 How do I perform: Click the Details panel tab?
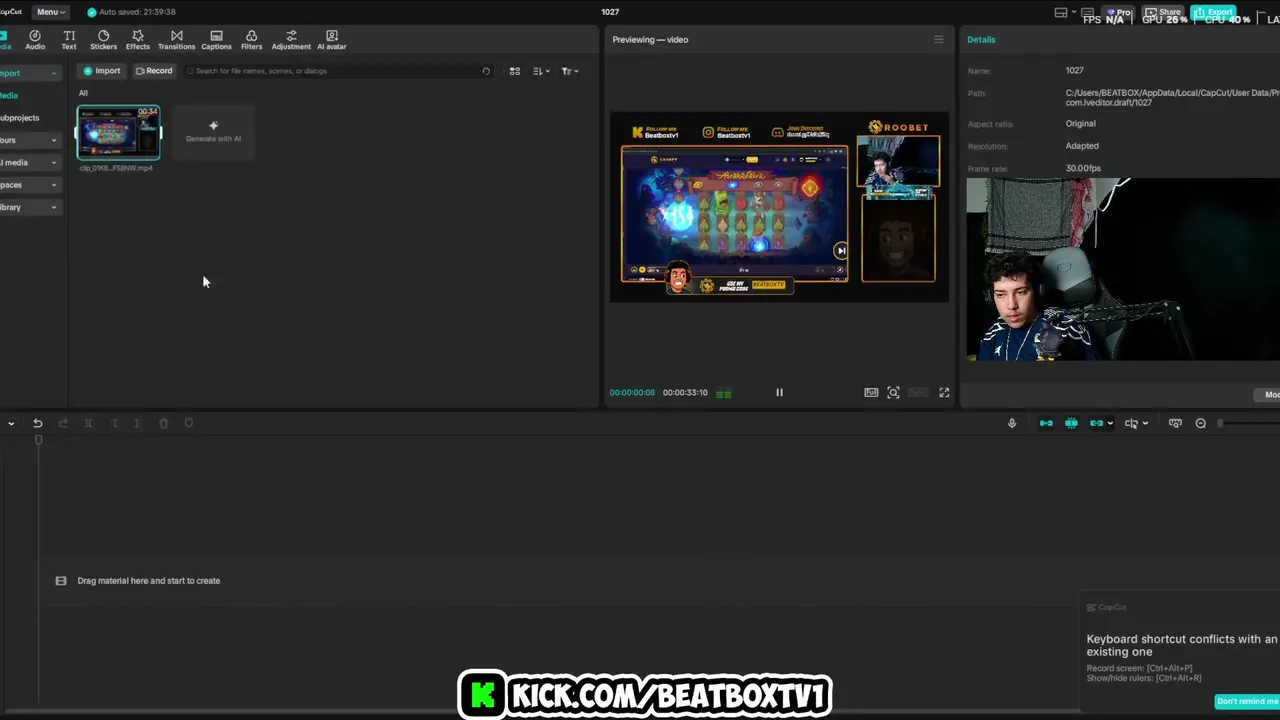(x=981, y=39)
